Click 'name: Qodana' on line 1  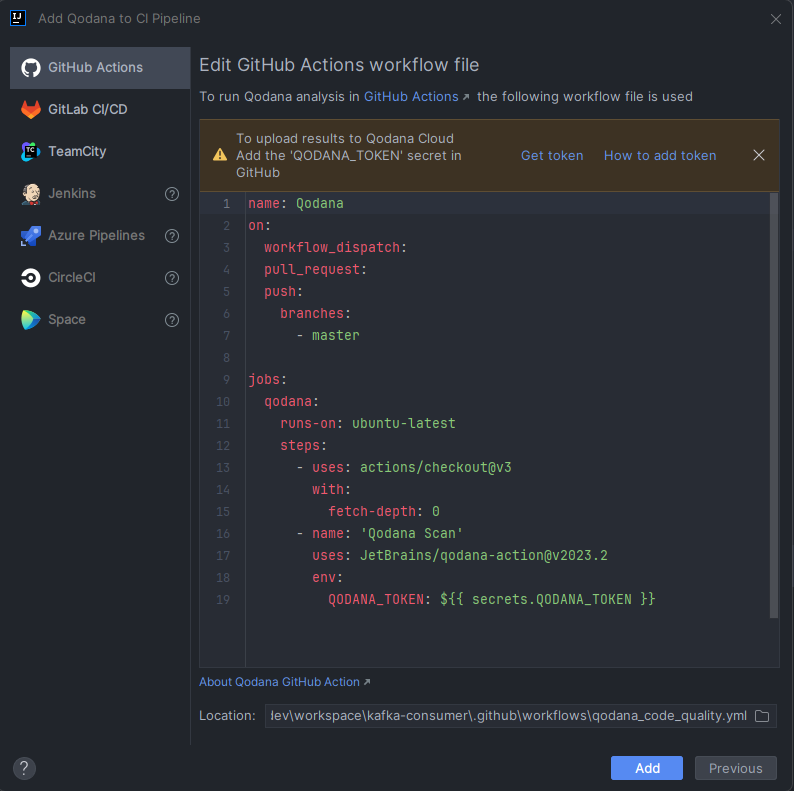296,204
